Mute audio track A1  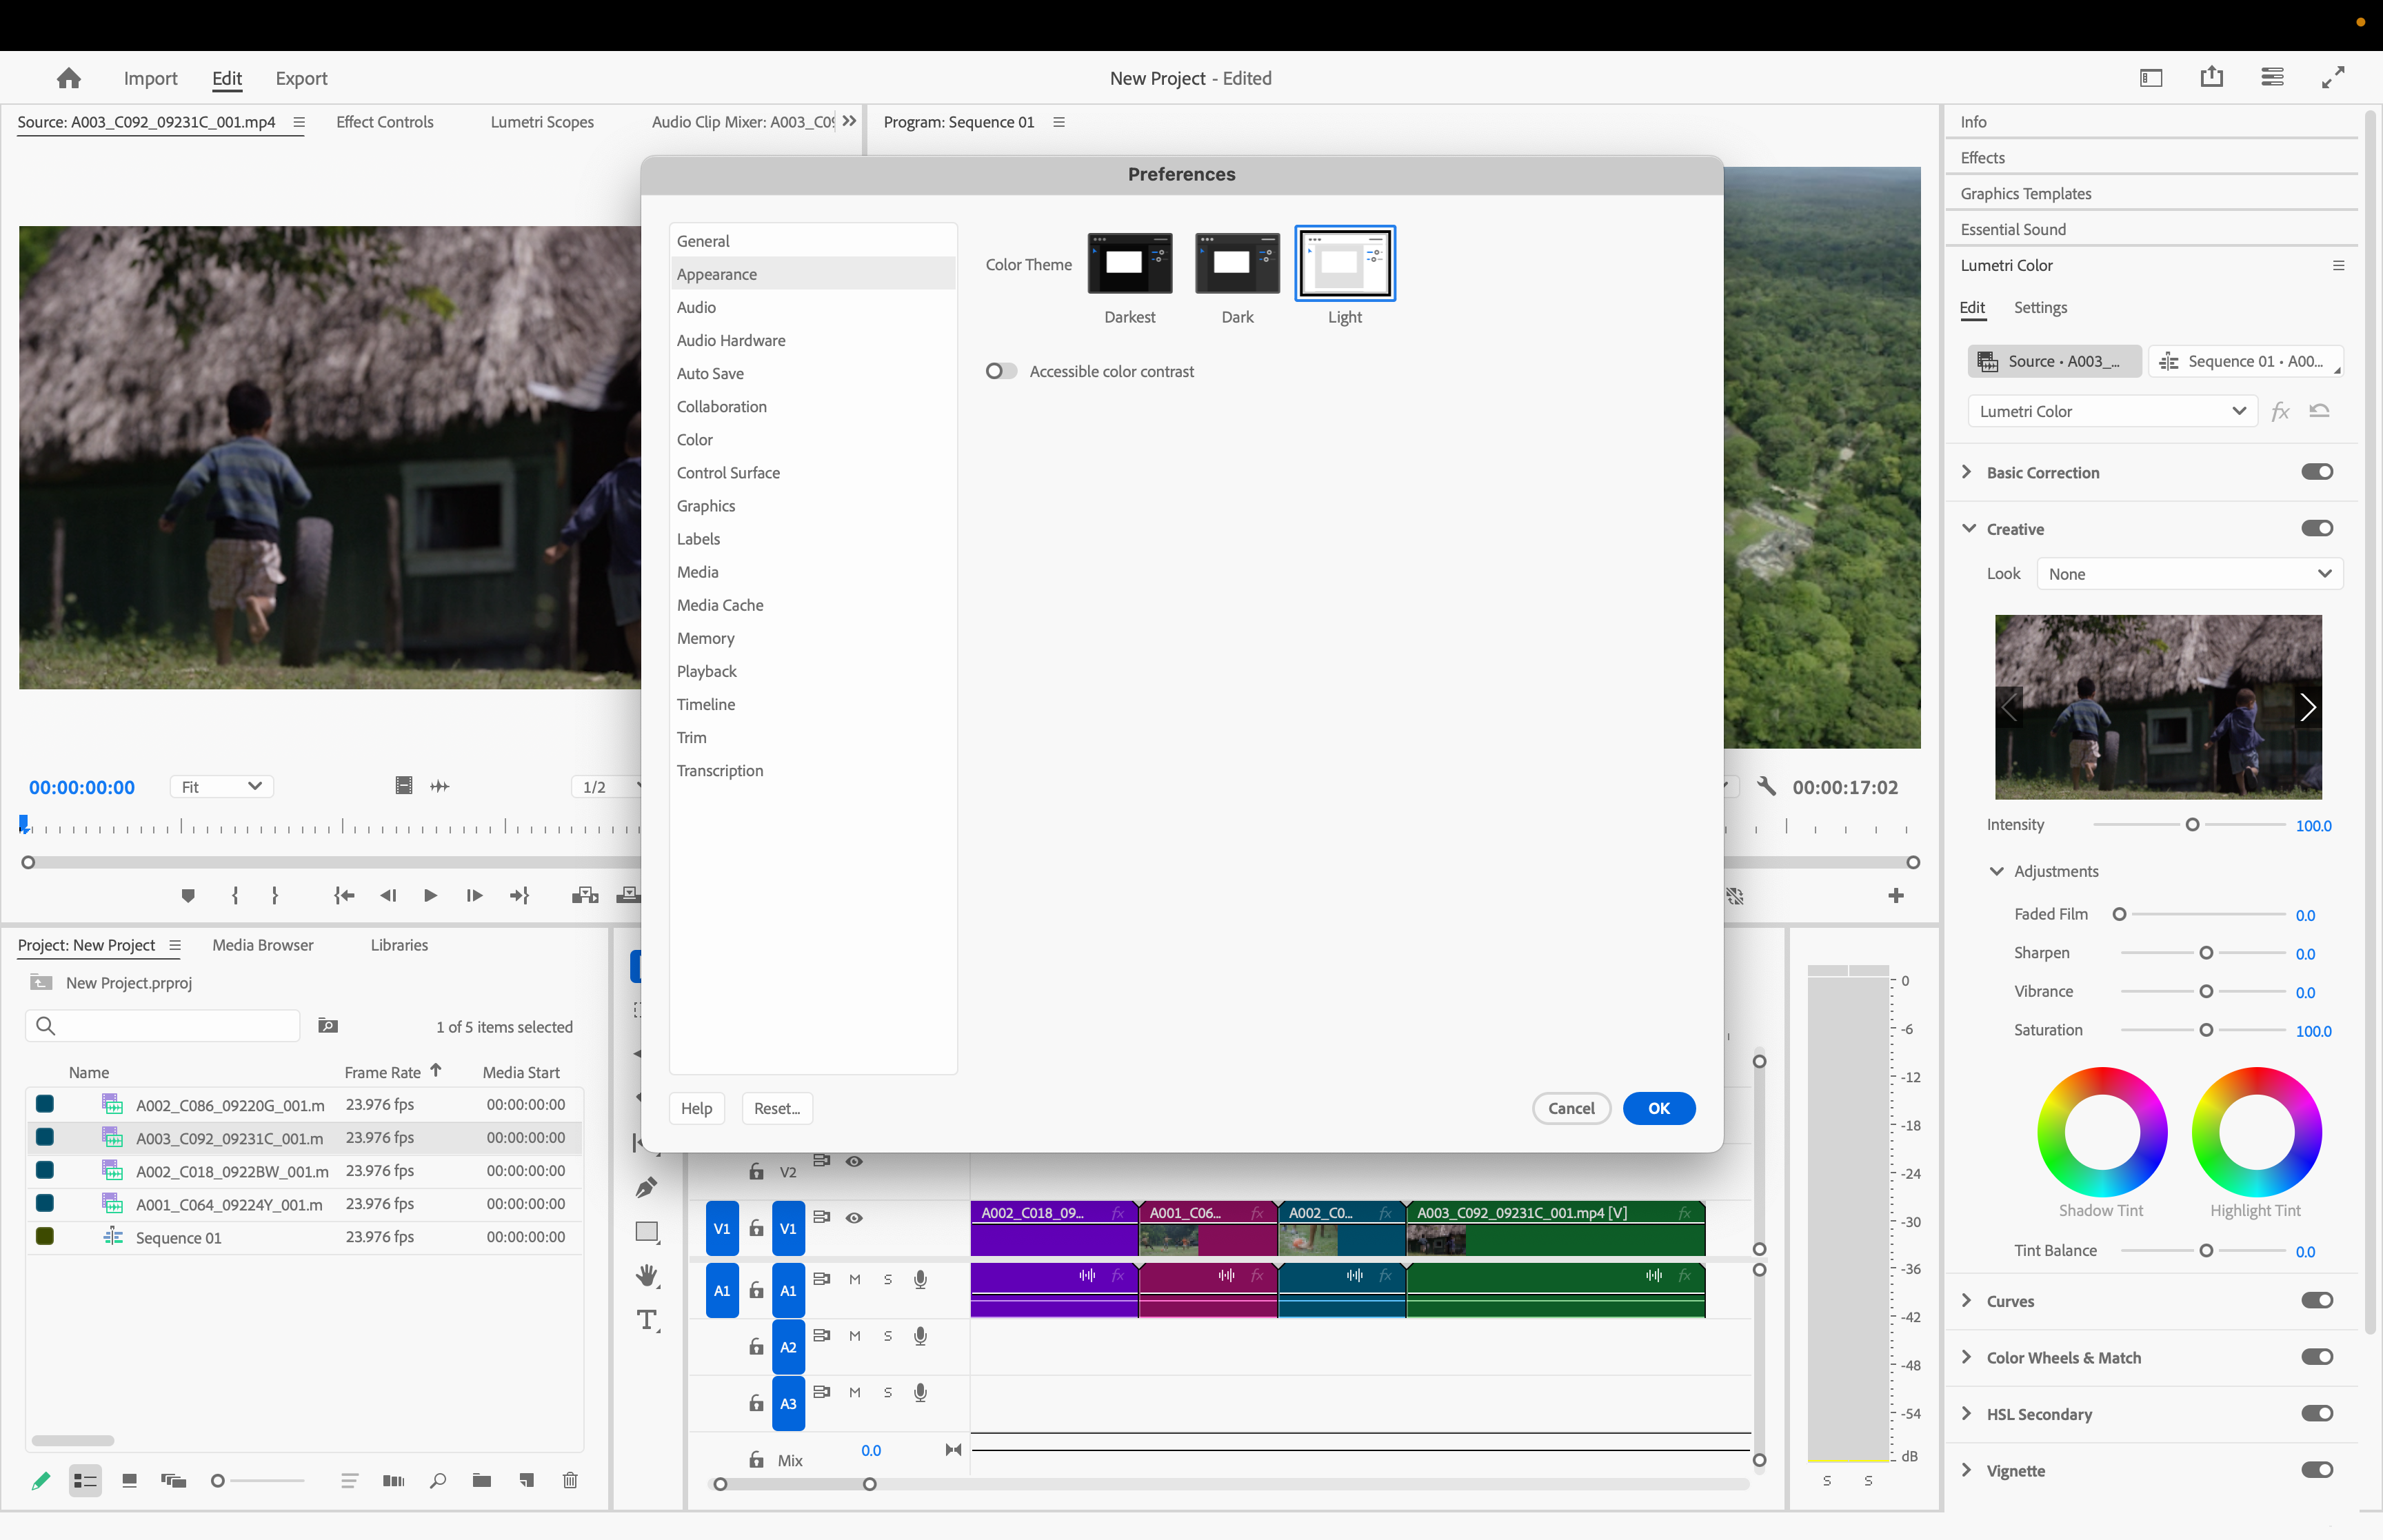point(855,1279)
